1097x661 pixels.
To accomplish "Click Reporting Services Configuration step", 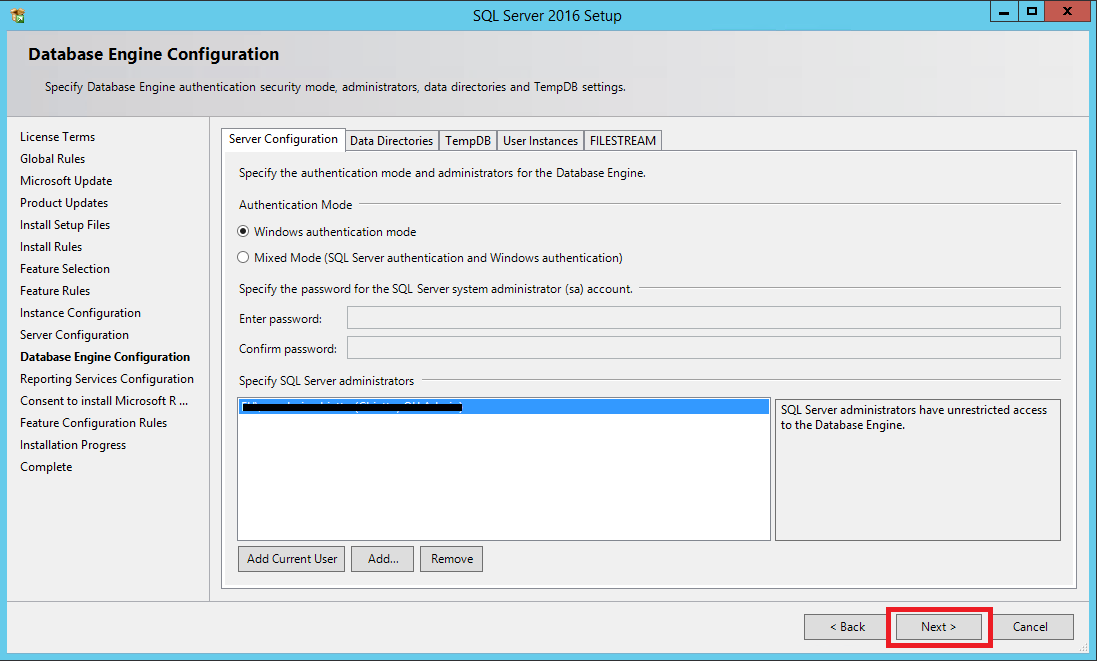I will click(x=107, y=379).
